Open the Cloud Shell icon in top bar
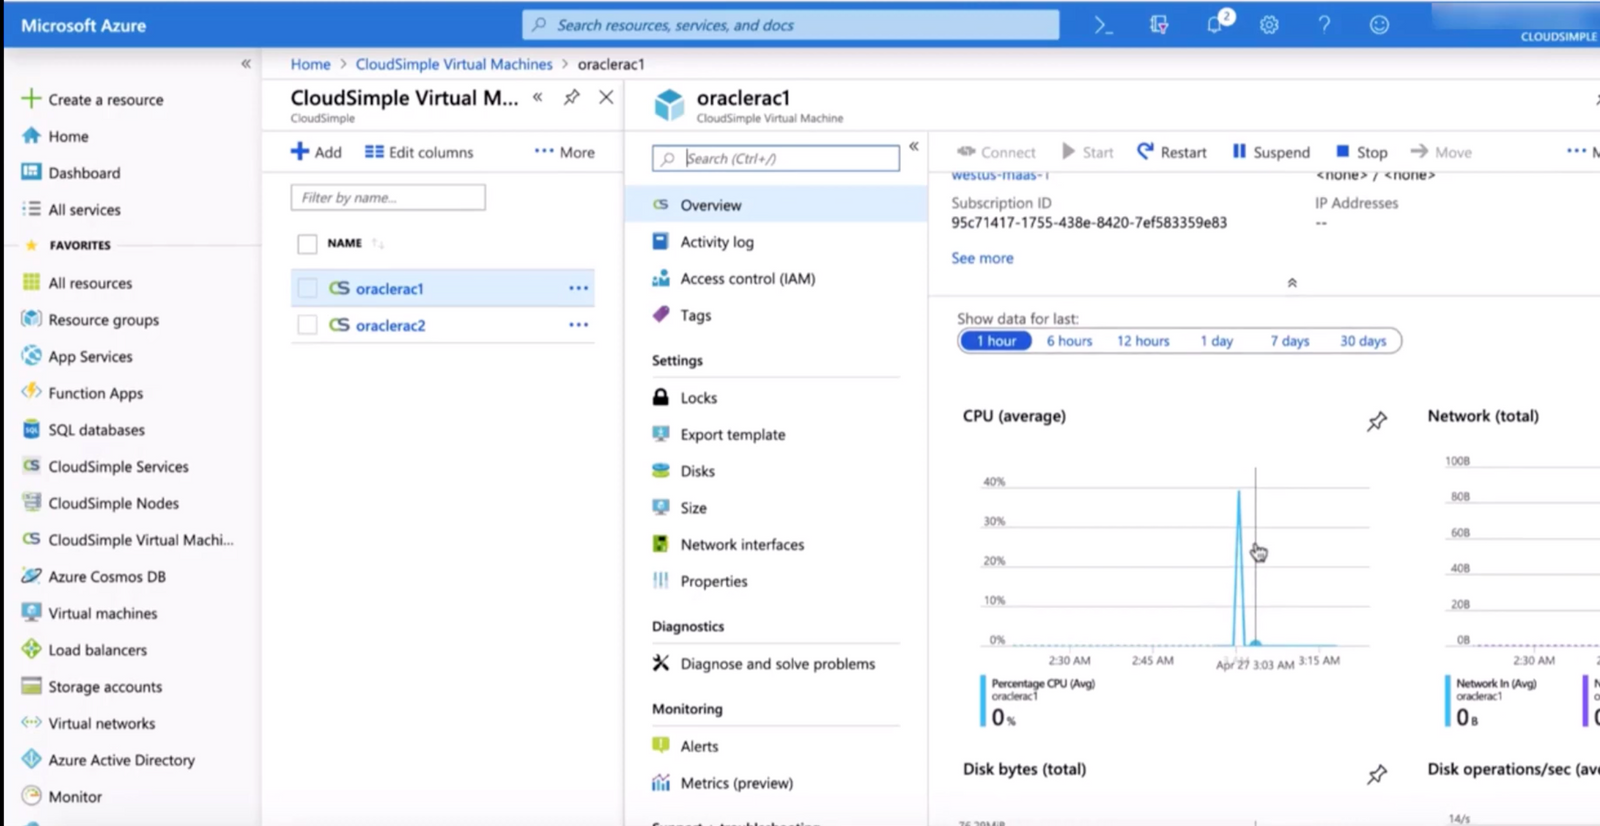Image resolution: width=1600 pixels, height=826 pixels. [1103, 25]
